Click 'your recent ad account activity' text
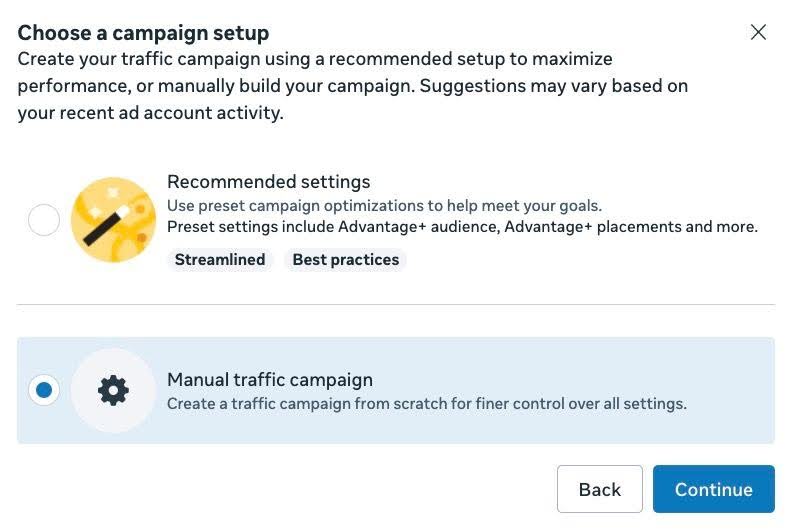Viewport: 794px width, 530px height. pos(150,113)
